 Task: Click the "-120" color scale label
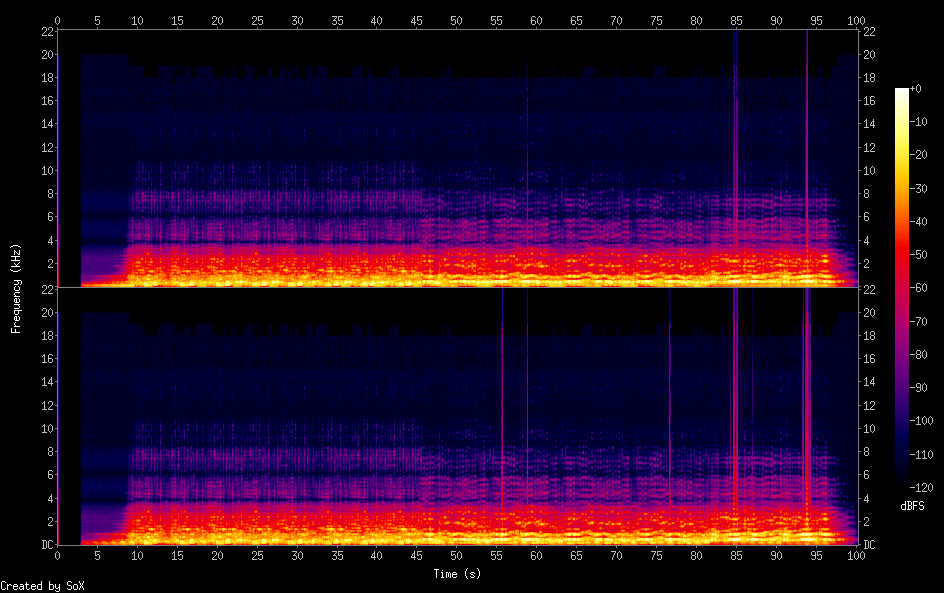pyautogui.click(x=921, y=488)
